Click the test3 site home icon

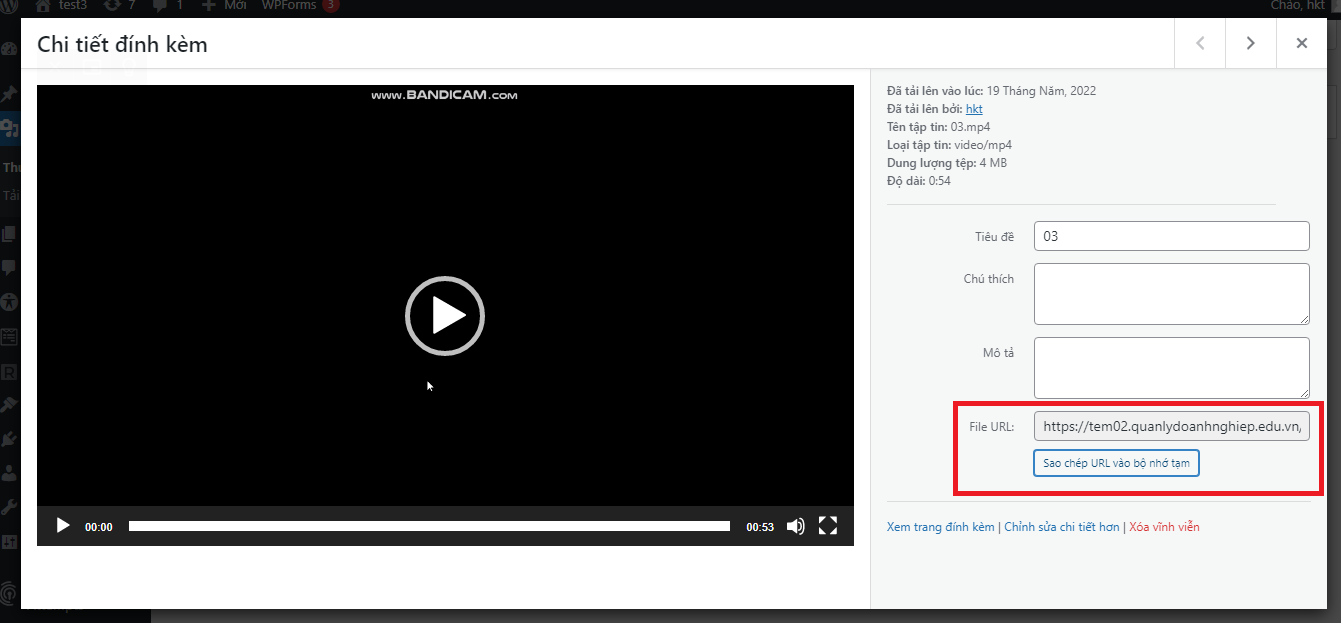click(x=44, y=6)
